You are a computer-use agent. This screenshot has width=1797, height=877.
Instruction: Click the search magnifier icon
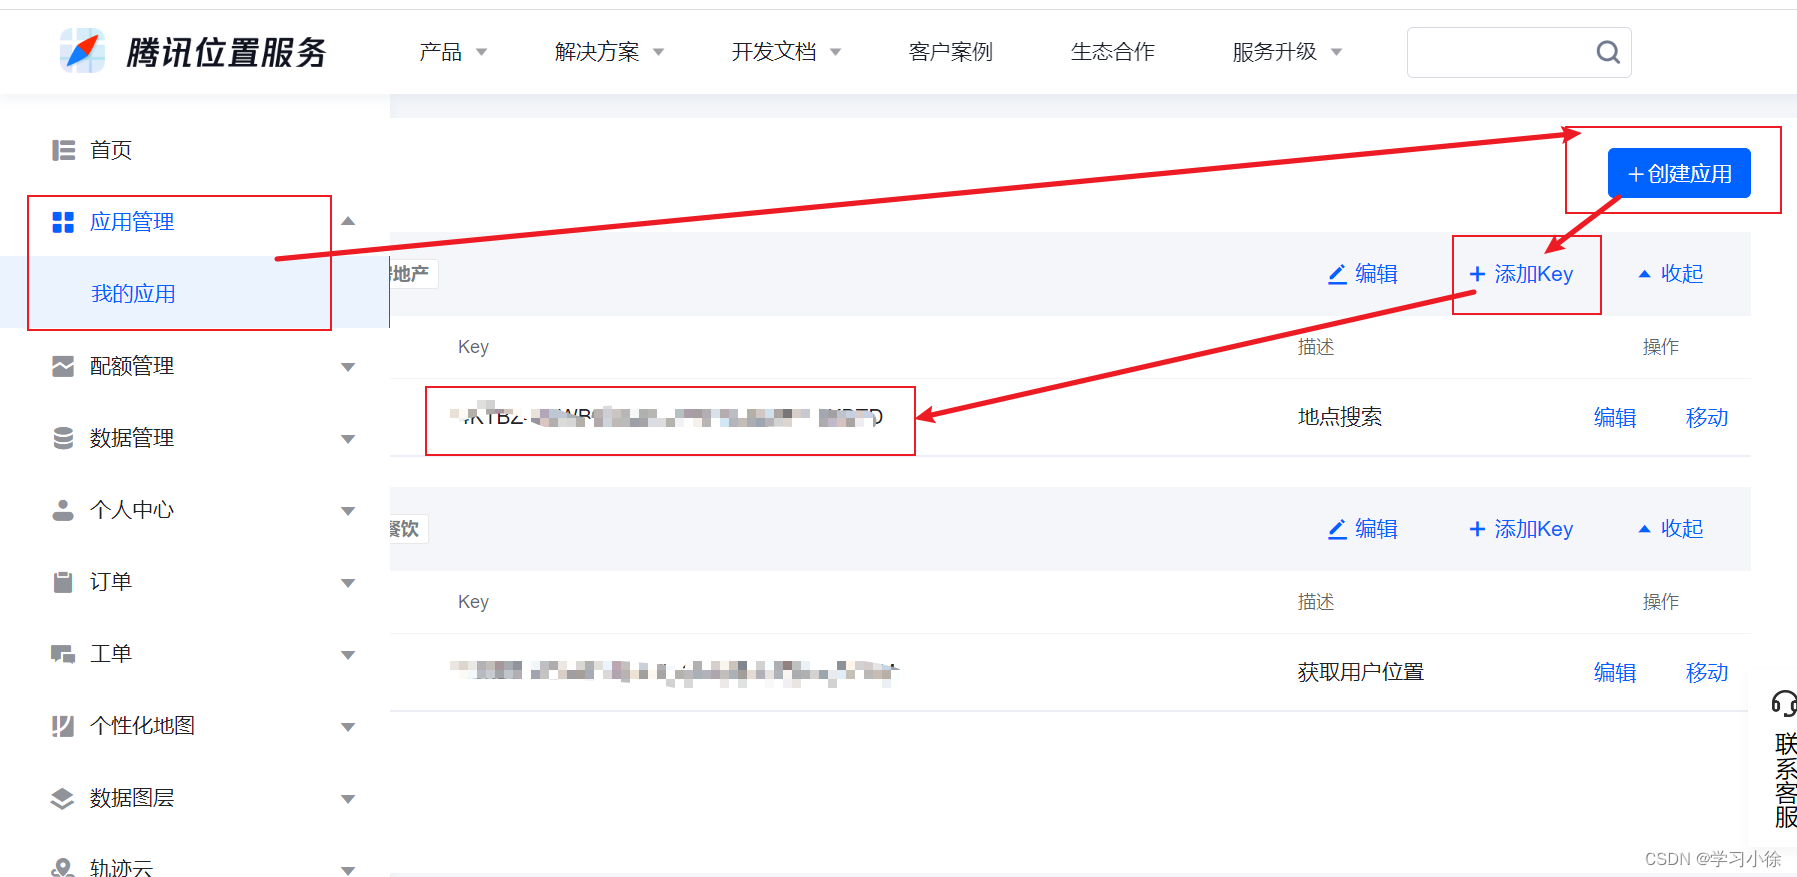pos(1608,52)
